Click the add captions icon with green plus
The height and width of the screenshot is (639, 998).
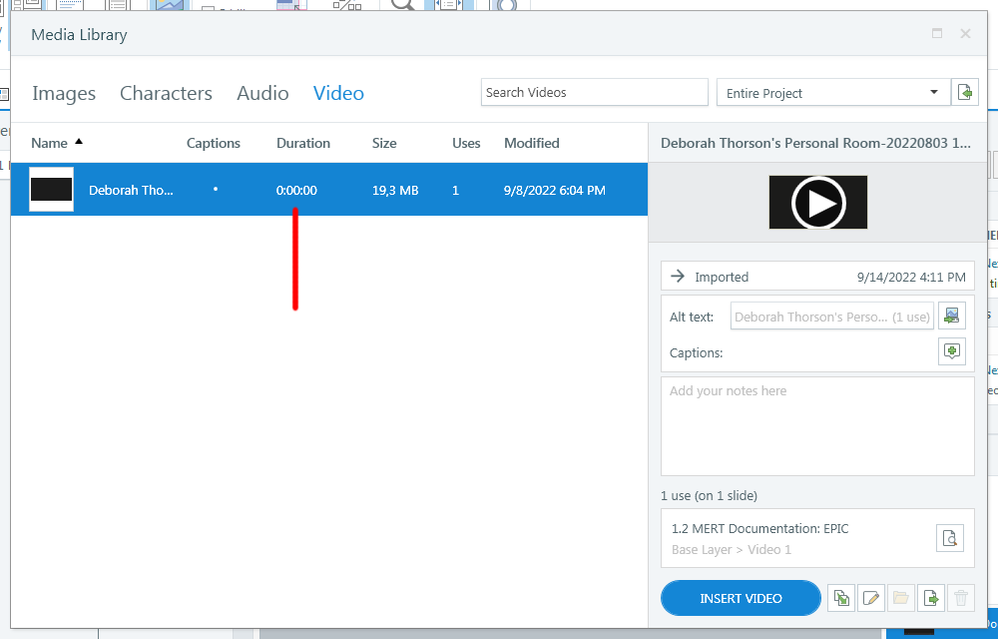point(952,351)
